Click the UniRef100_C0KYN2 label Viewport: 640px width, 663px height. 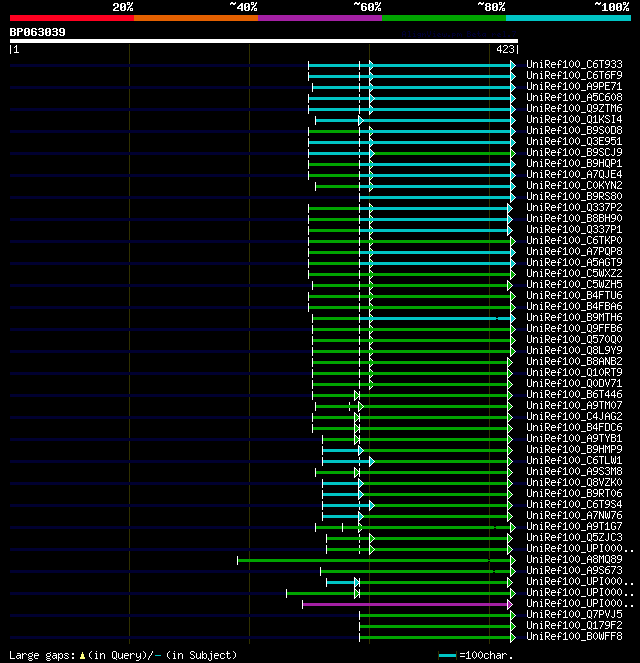click(x=574, y=185)
